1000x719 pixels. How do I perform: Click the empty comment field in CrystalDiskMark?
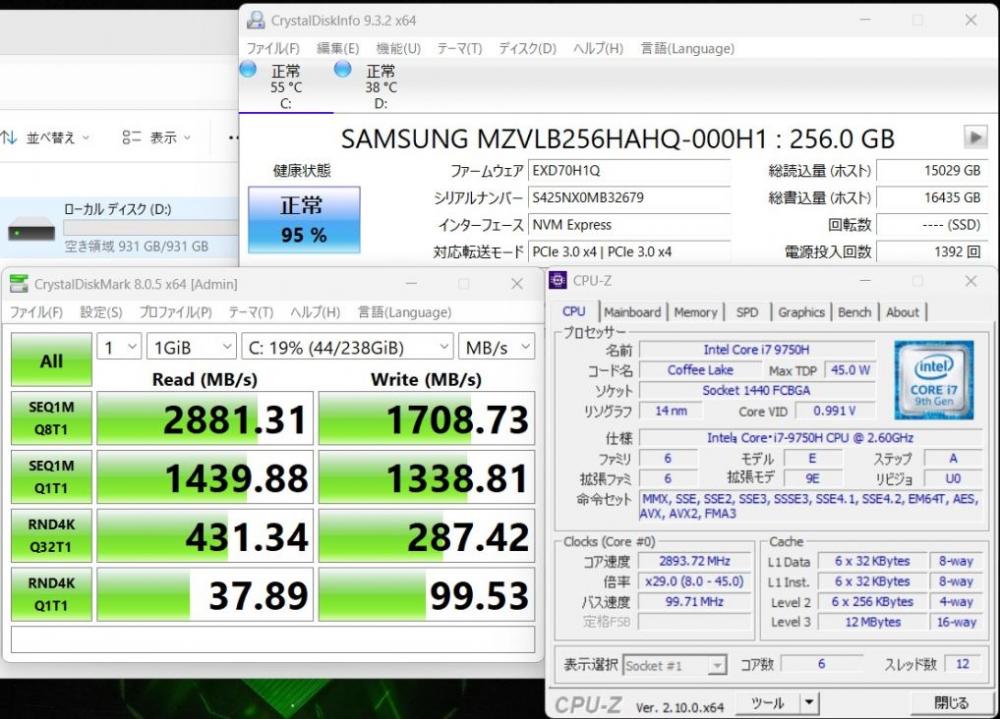(x=273, y=639)
